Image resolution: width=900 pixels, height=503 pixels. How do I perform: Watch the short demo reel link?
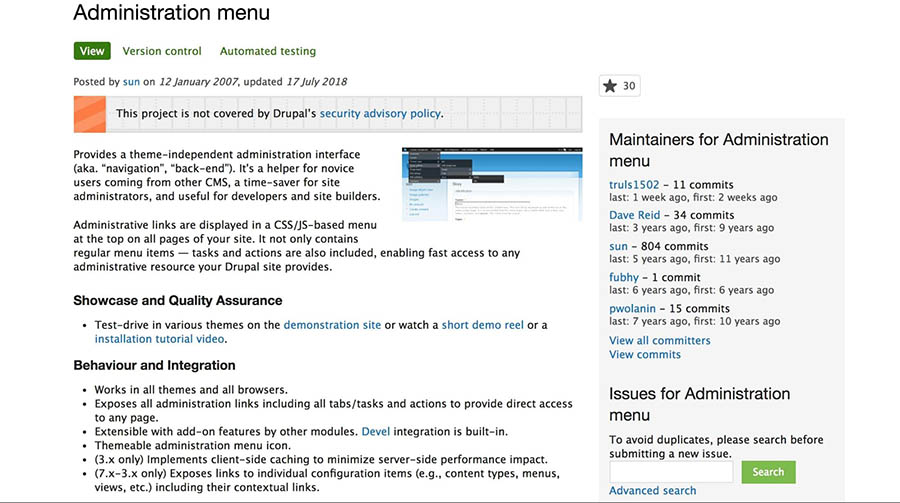[x=482, y=325]
